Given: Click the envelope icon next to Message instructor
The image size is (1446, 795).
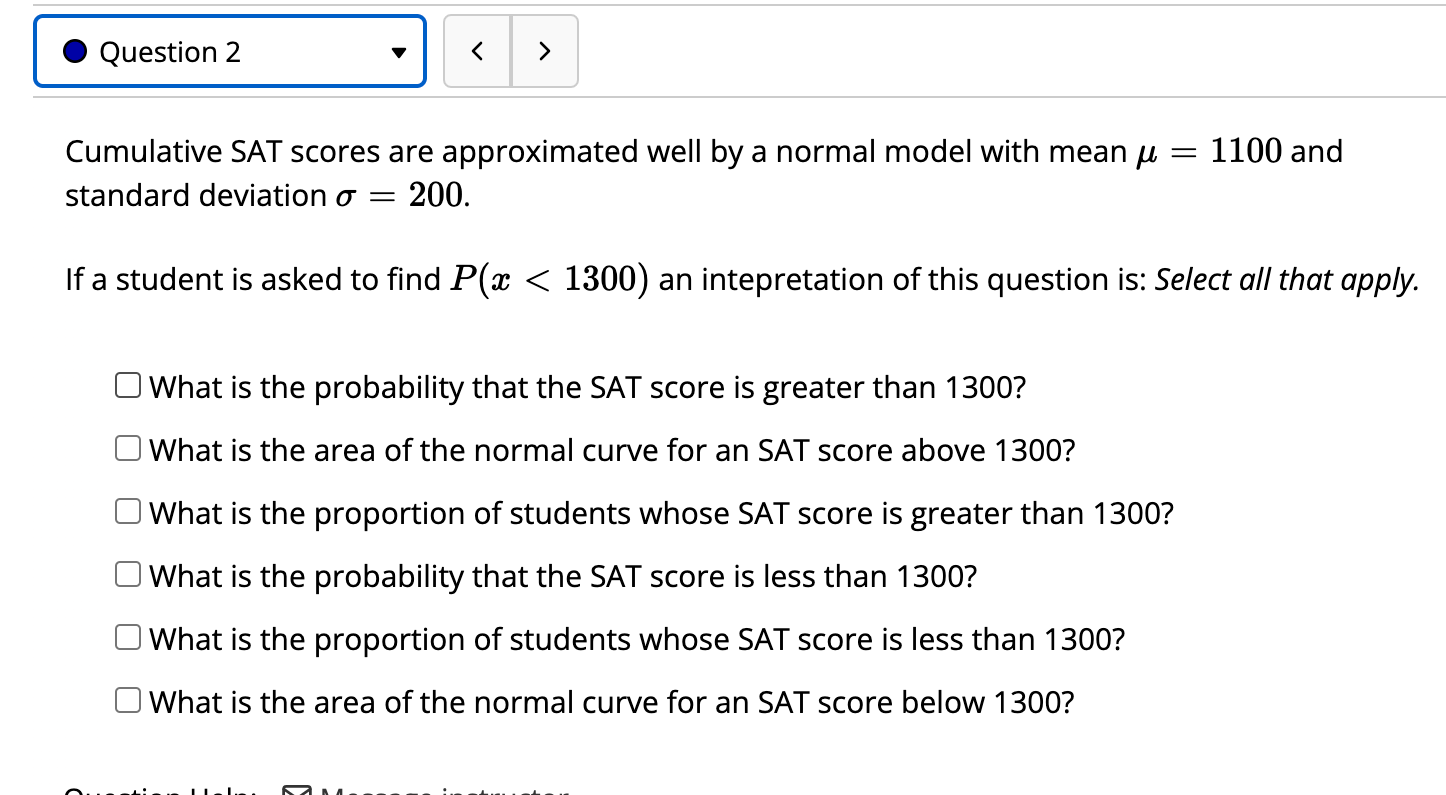Looking at the screenshot, I should pyautogui.click(x=295, y=790).
